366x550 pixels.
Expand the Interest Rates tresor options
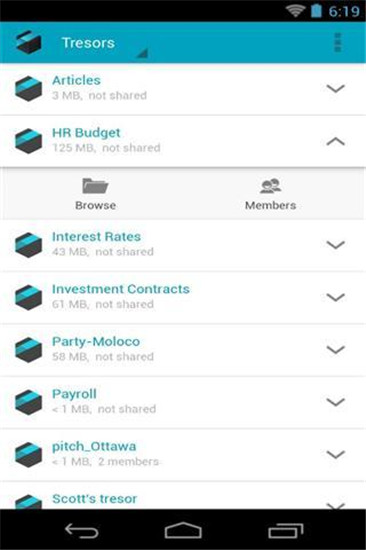pos(335,244)
